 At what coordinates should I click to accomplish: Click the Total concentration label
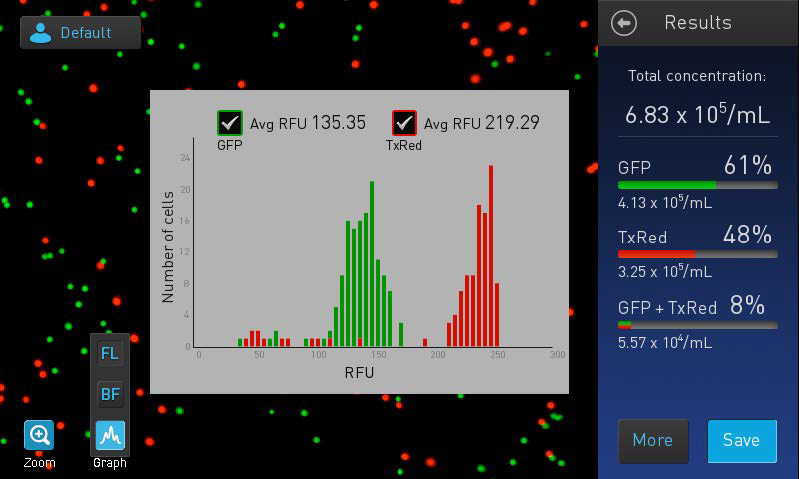coord(697,76)
